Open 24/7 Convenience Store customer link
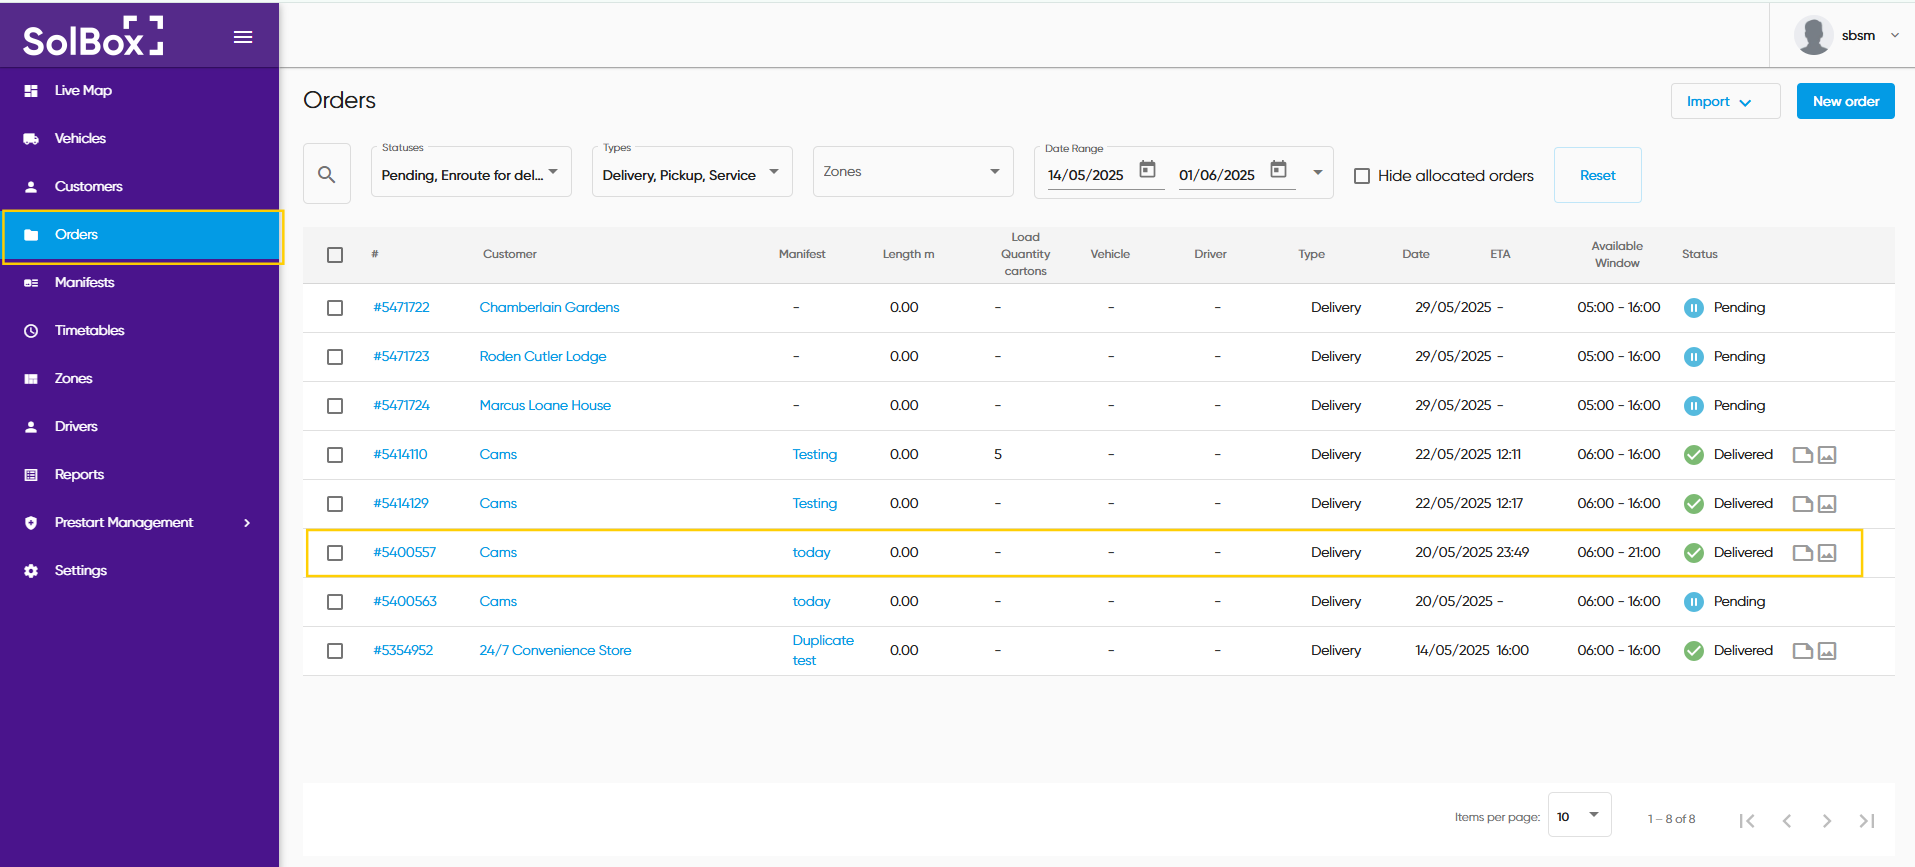Screen dimensions: 1915x867 click(x=555, y=651)
